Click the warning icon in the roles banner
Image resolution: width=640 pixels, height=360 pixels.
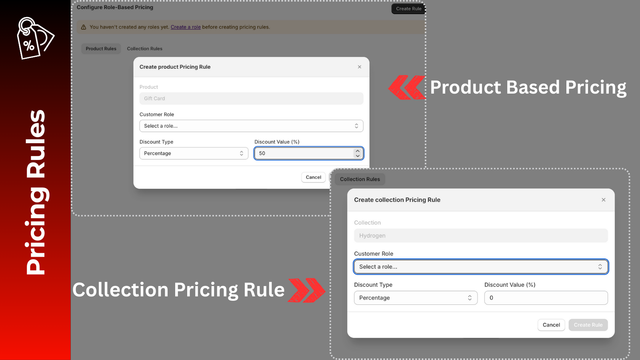(83, 27)
